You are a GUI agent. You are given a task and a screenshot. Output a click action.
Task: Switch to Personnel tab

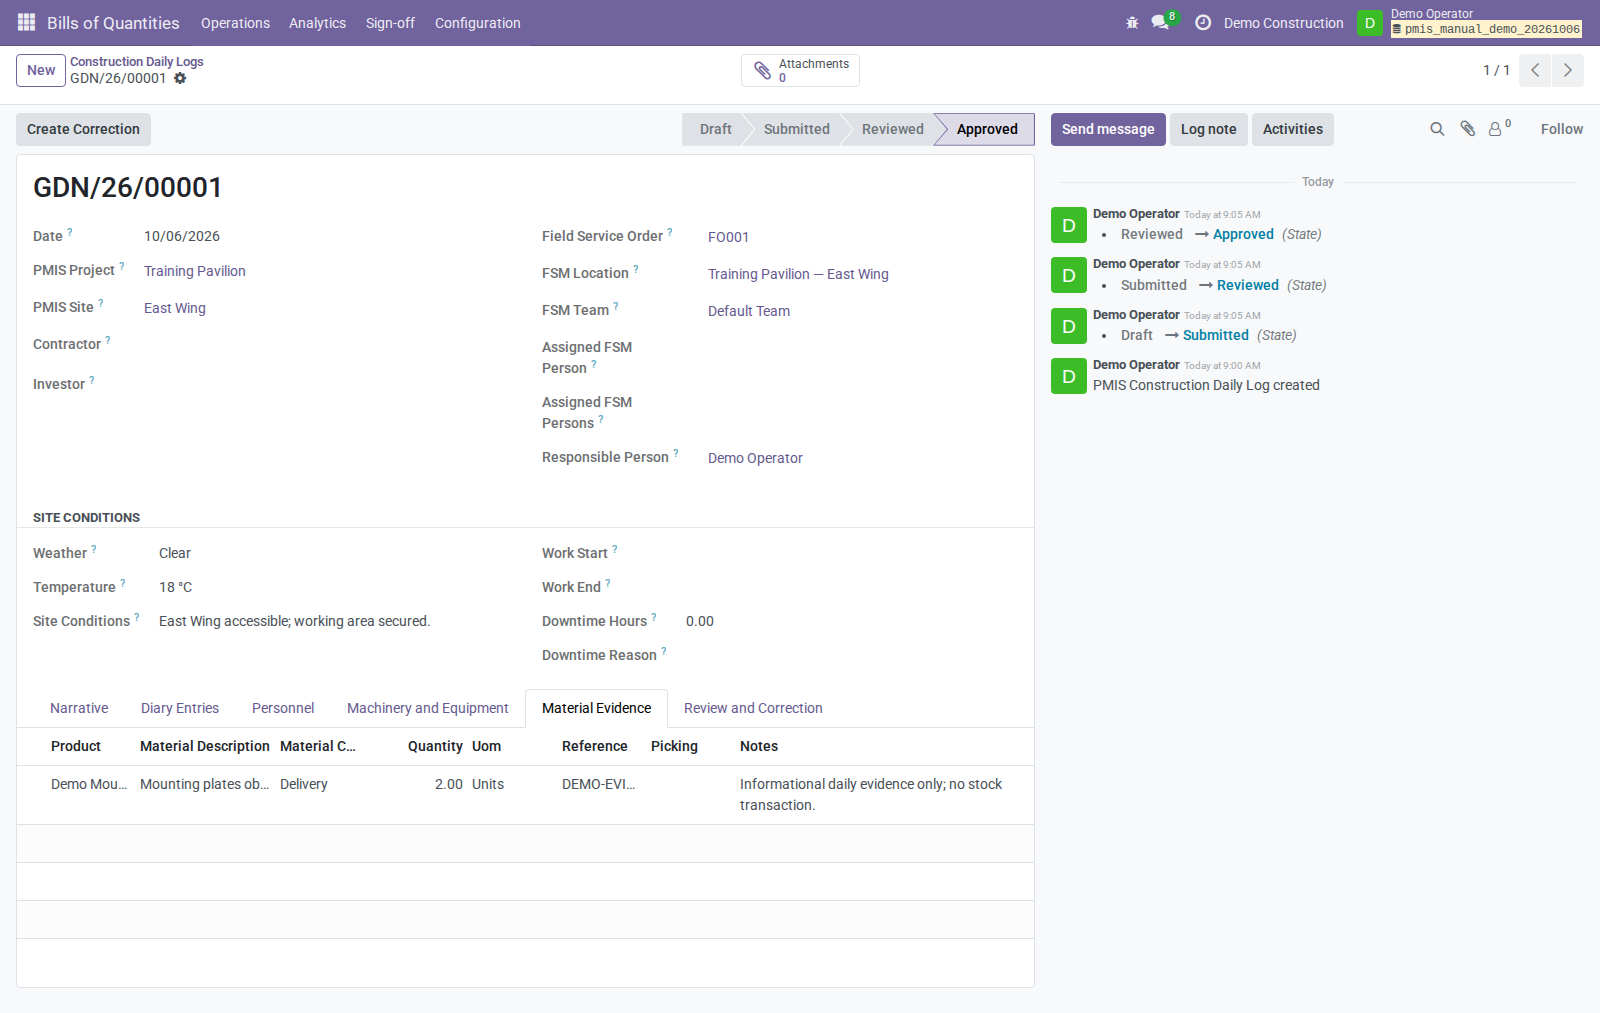click(283, 708)
